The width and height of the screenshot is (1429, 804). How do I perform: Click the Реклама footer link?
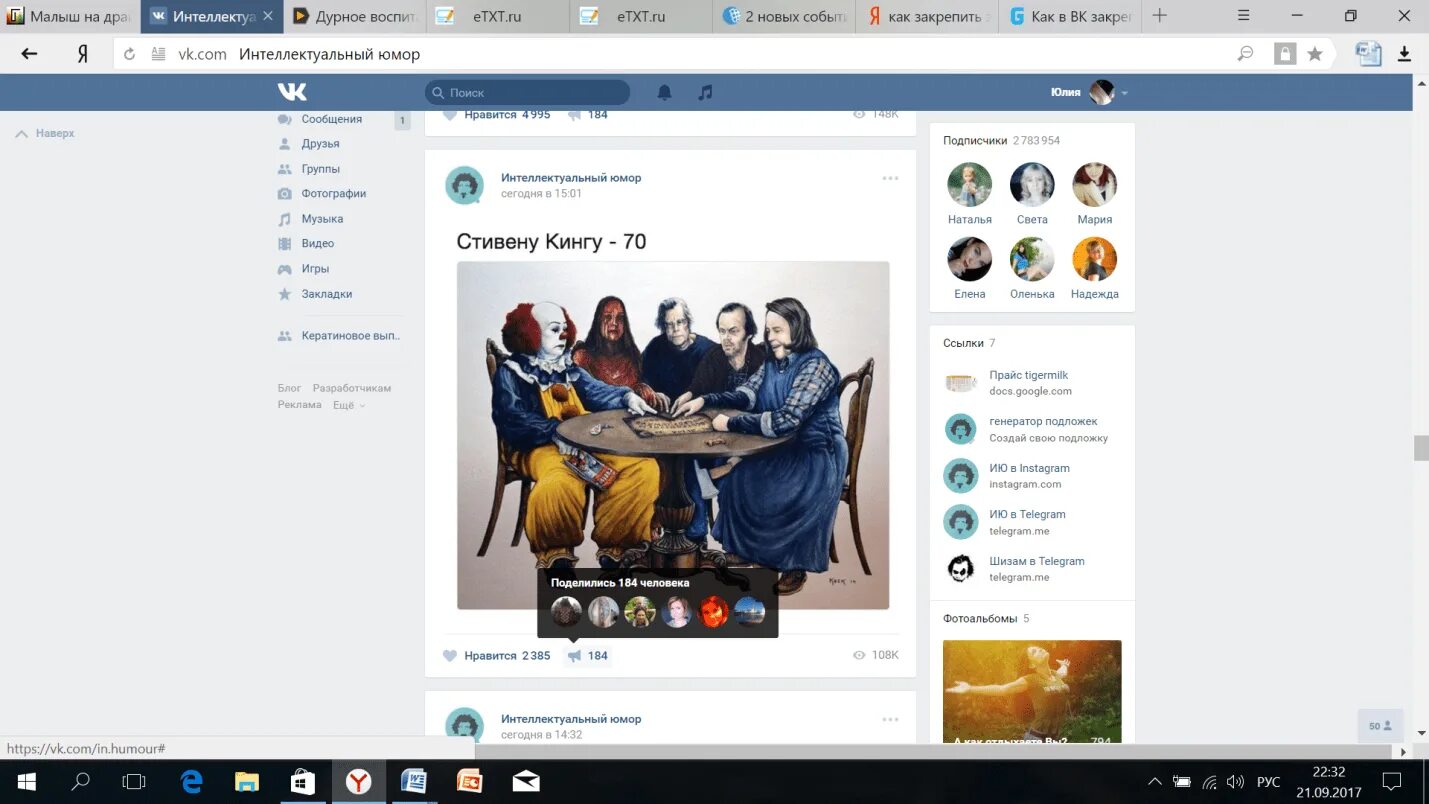[300, 405]
